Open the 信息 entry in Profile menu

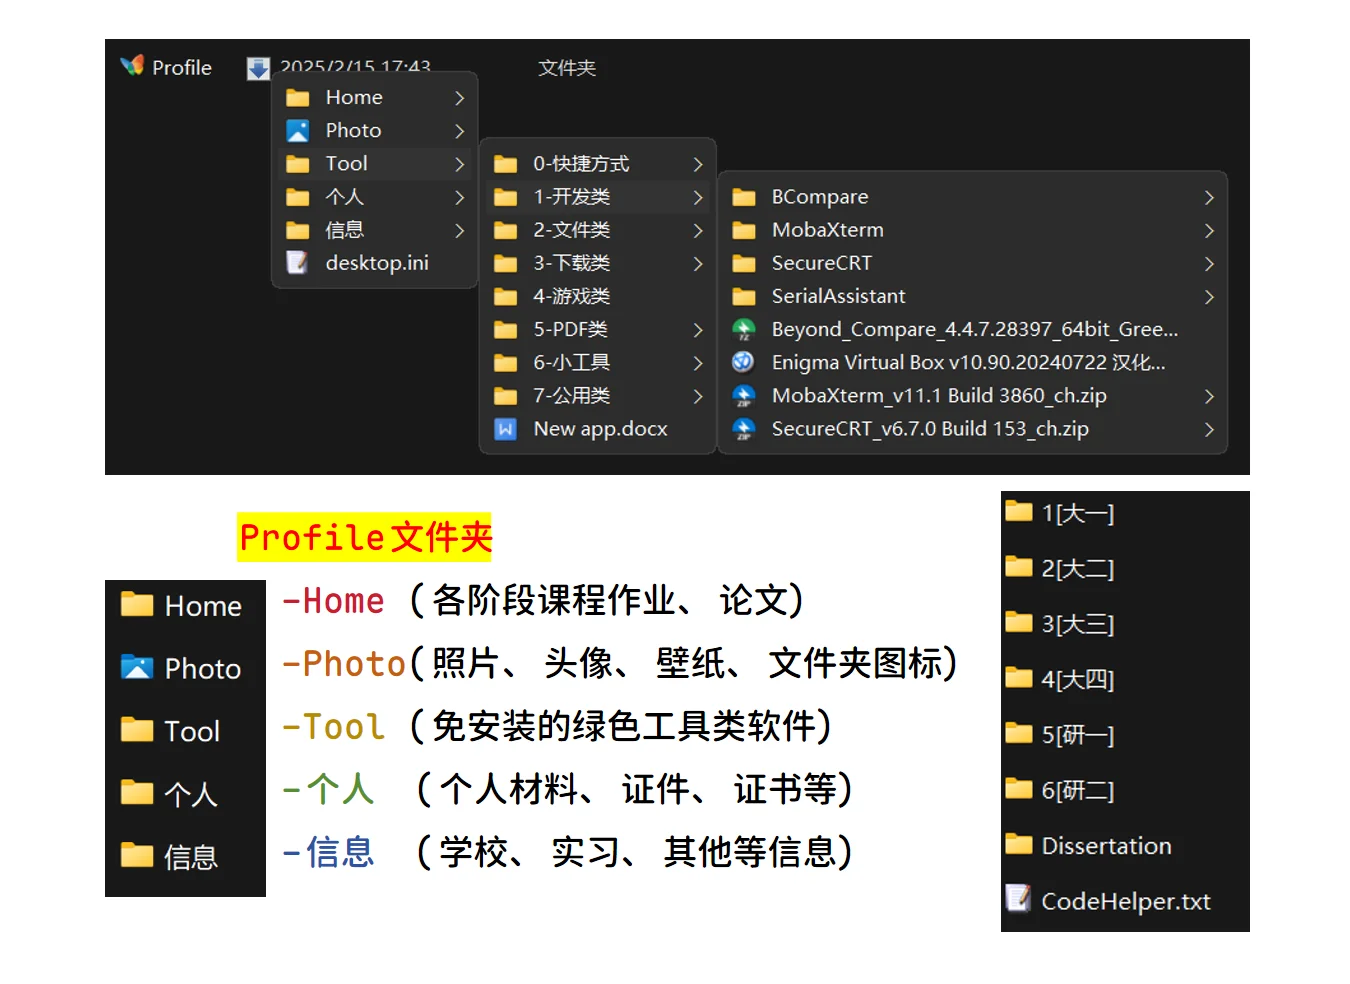tap(345, 229)
